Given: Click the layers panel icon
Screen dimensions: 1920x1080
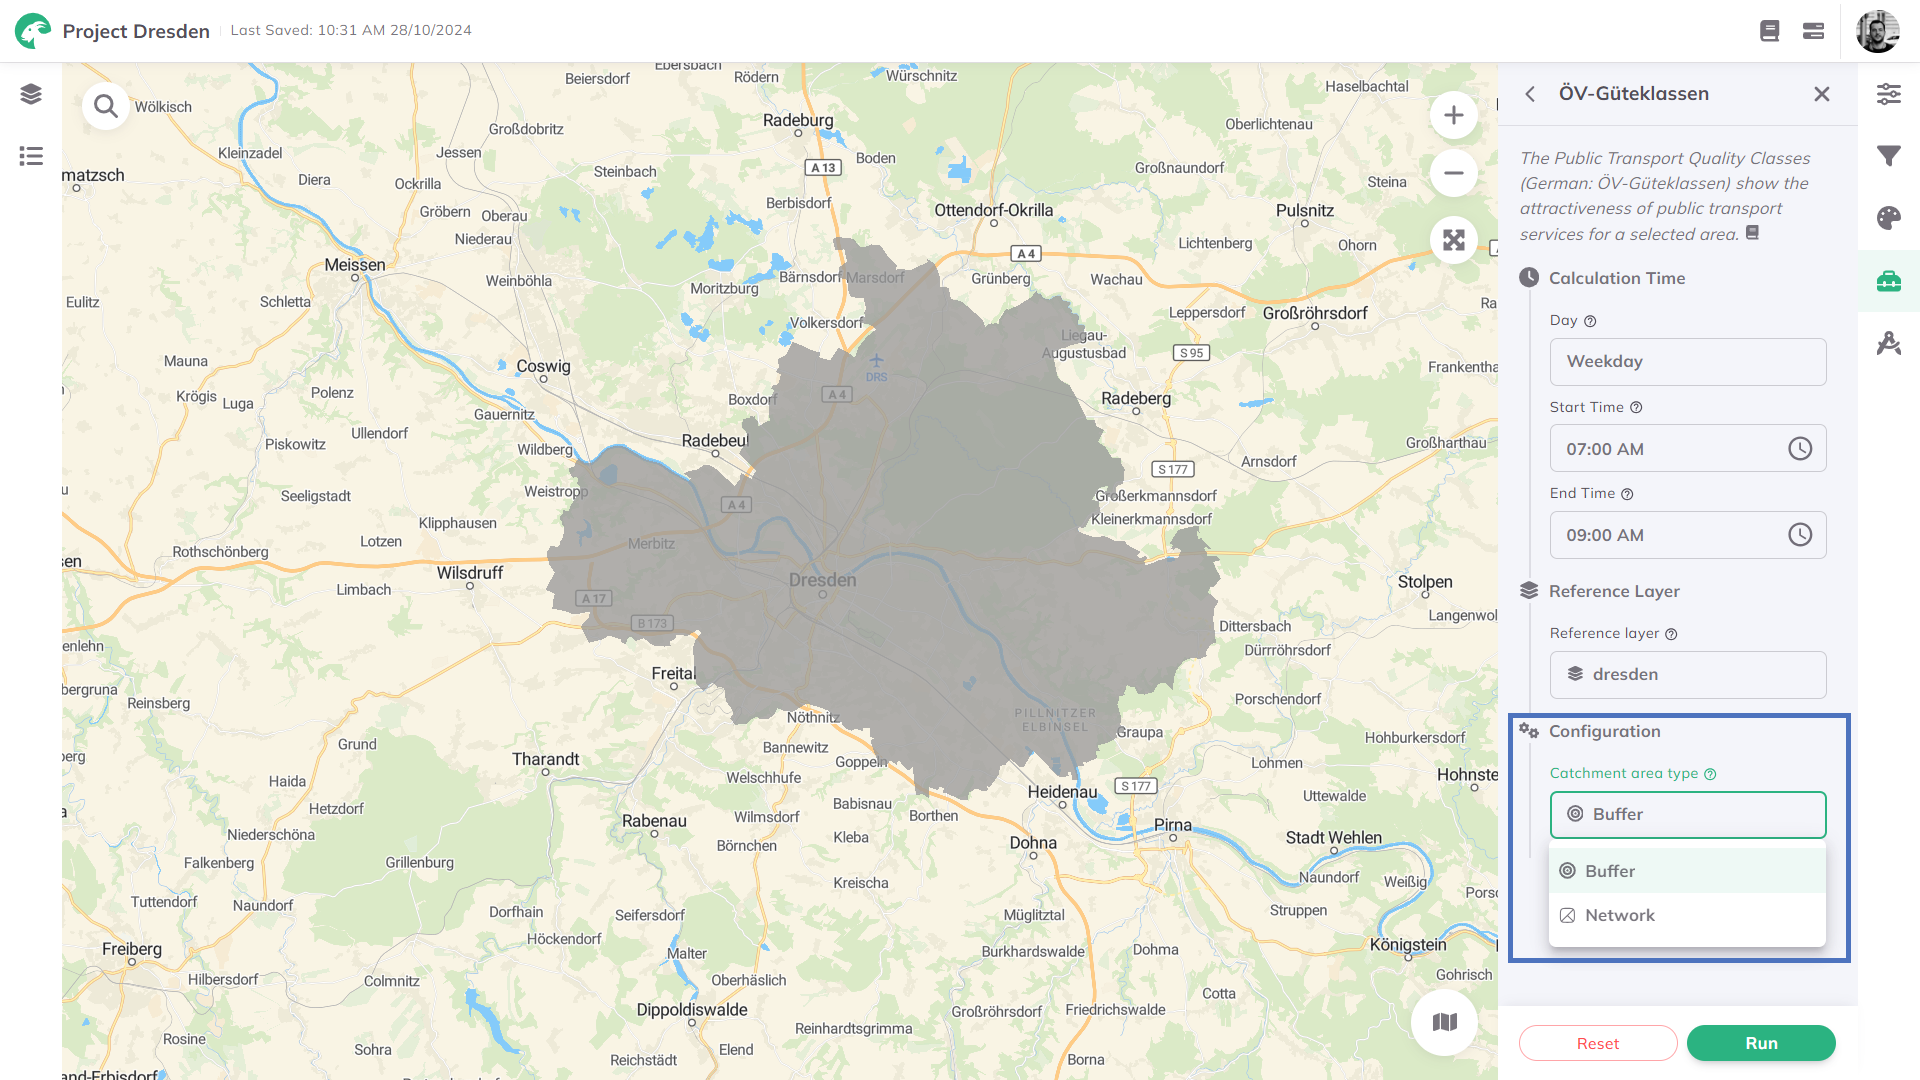Looking at the screenshot, I should click(x=30, y=94).
